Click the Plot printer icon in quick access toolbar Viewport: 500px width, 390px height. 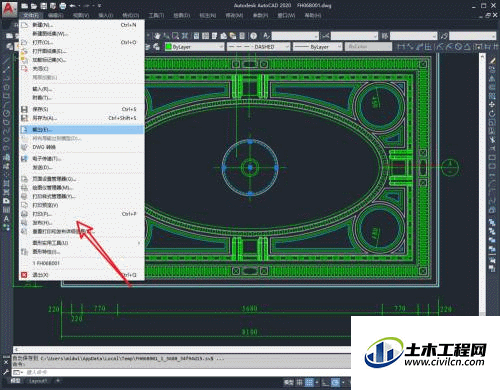(x=62, y=6)
